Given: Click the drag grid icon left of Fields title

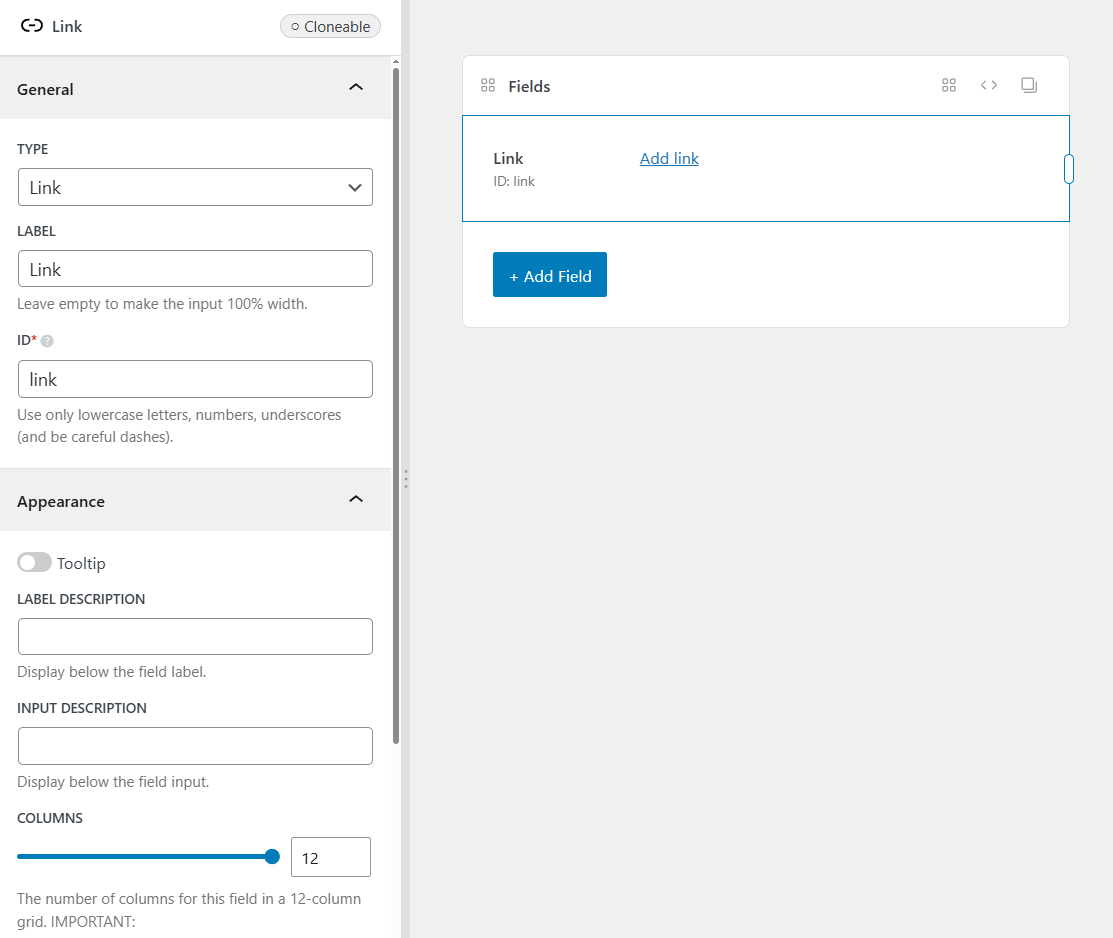Looking at the screenshot, I should (488, 86).
